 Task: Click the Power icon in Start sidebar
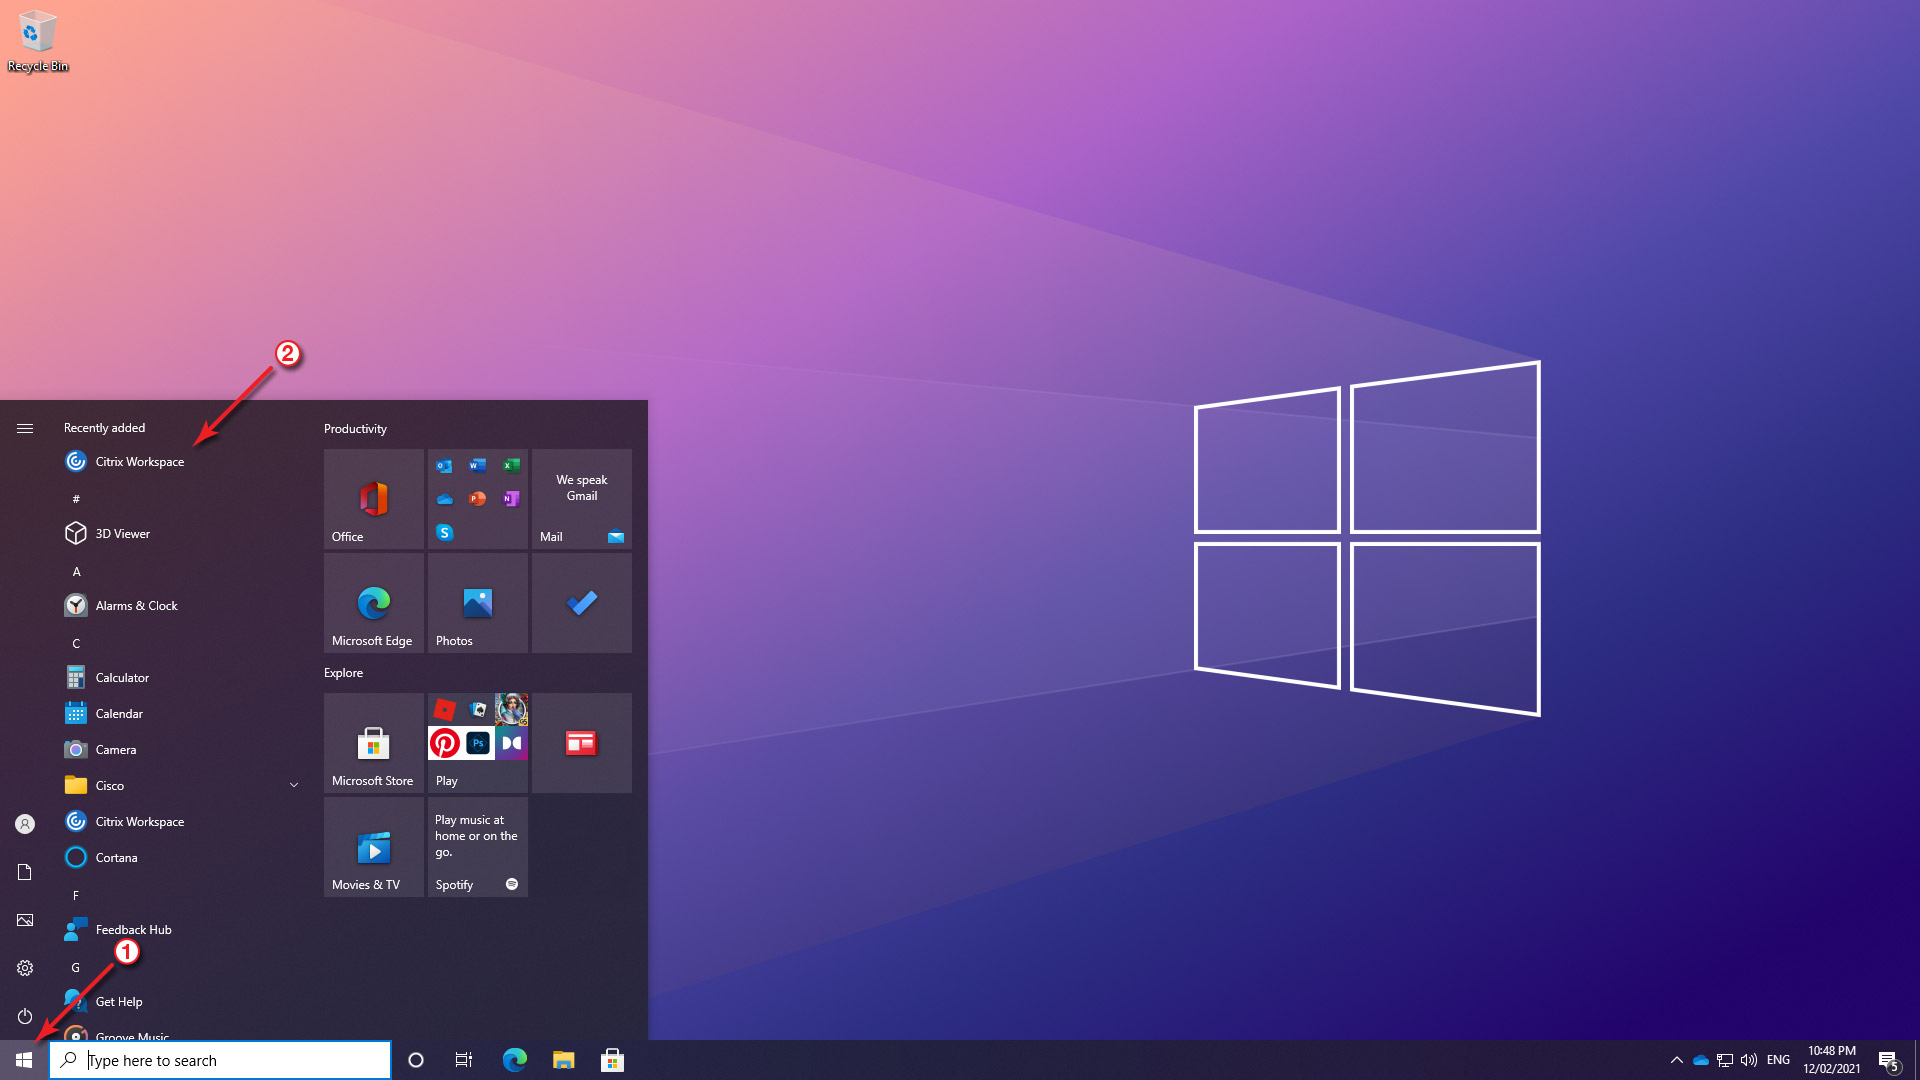[x=25, y=1016]
